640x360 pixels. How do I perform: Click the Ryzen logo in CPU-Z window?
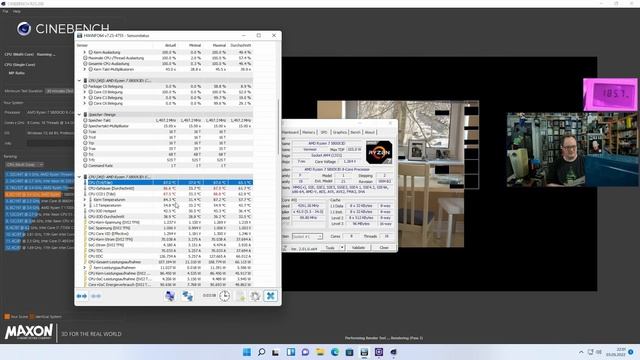pyautogui.click(x=379, y=152)
